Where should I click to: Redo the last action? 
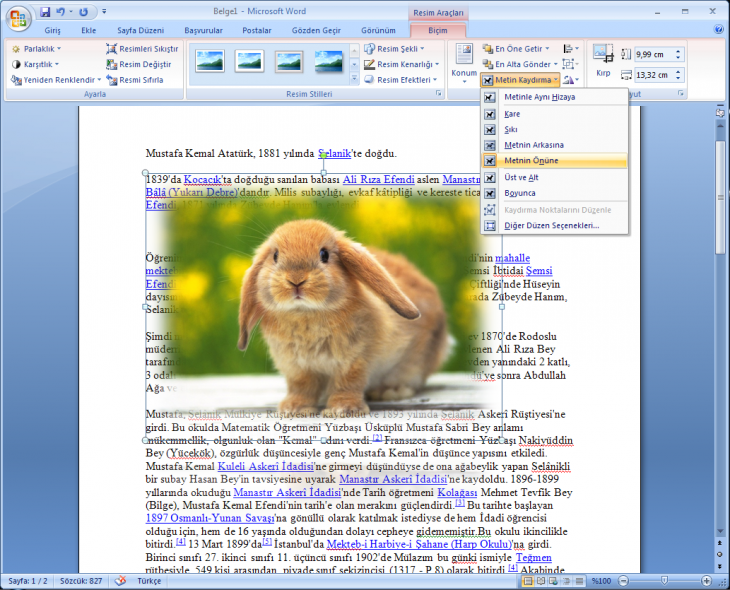click(84, 12)
